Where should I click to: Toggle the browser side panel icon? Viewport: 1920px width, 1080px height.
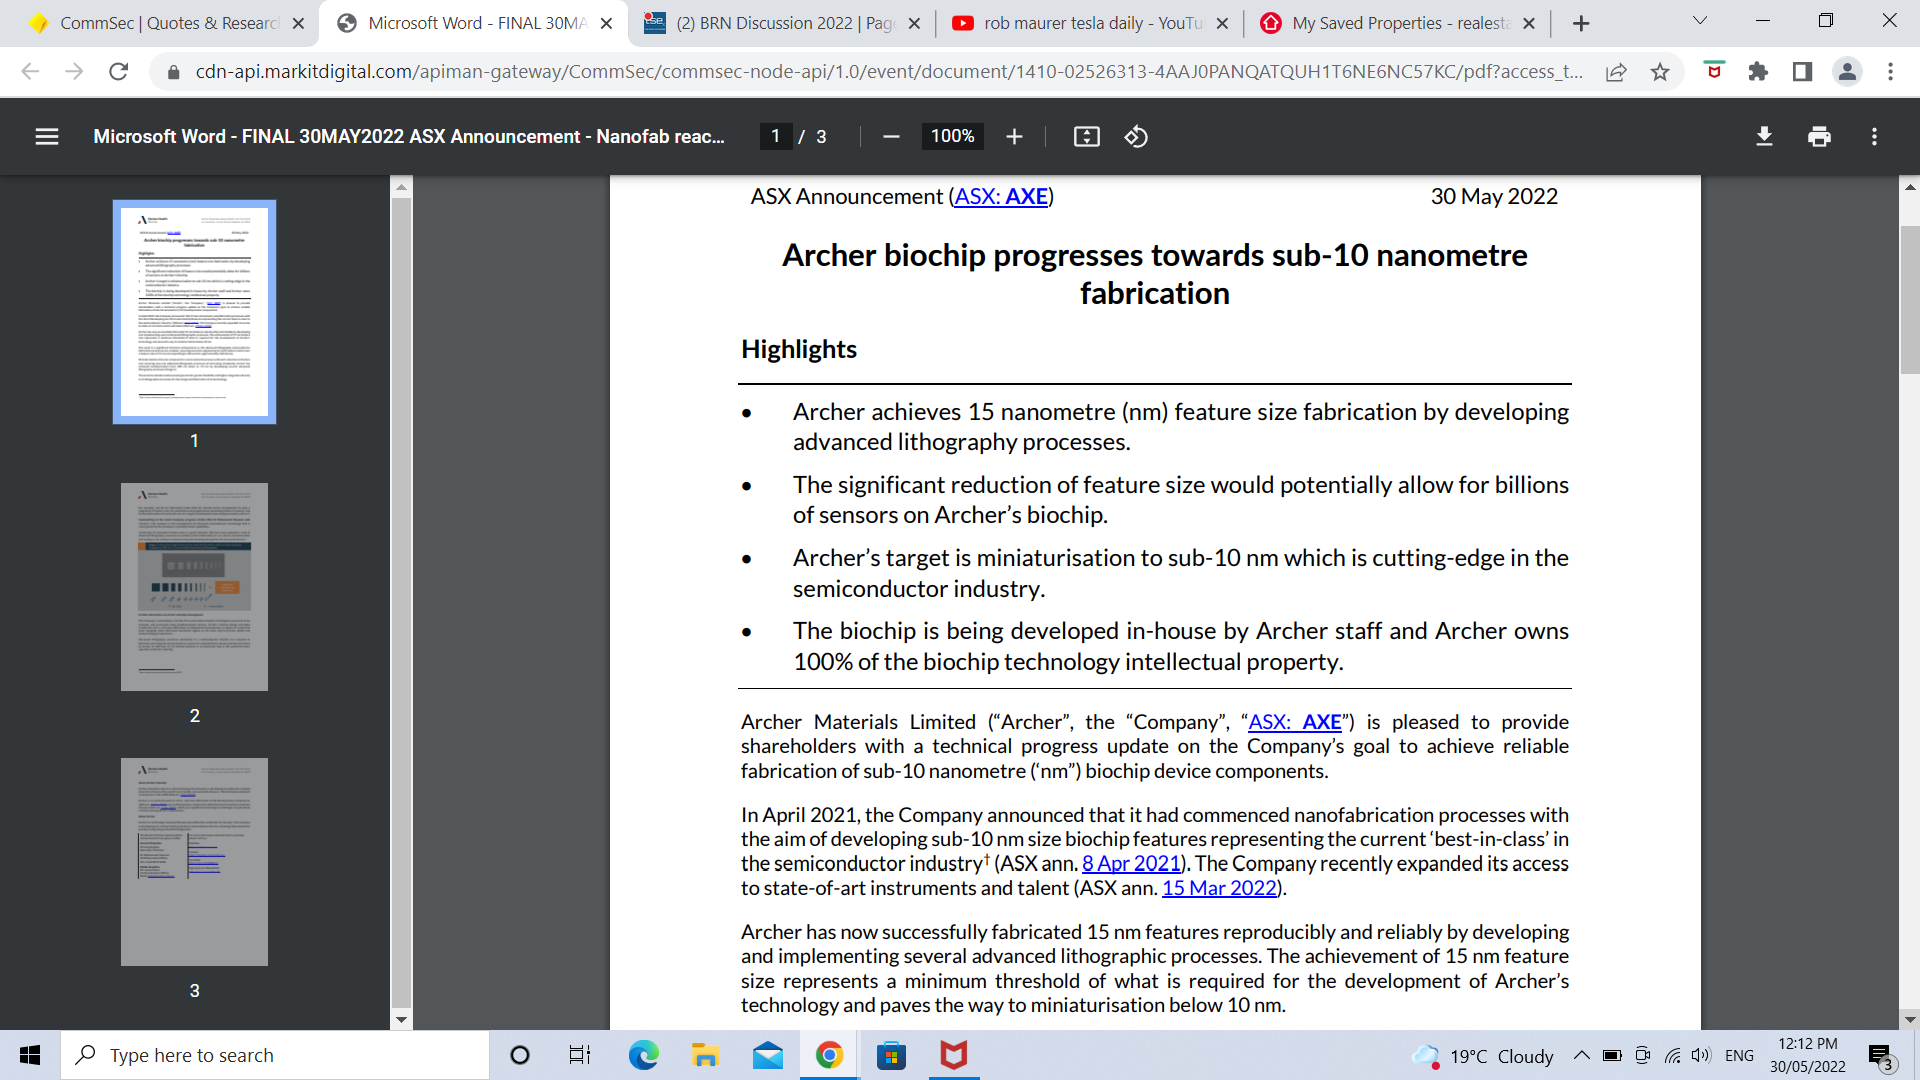(1802, 71)
